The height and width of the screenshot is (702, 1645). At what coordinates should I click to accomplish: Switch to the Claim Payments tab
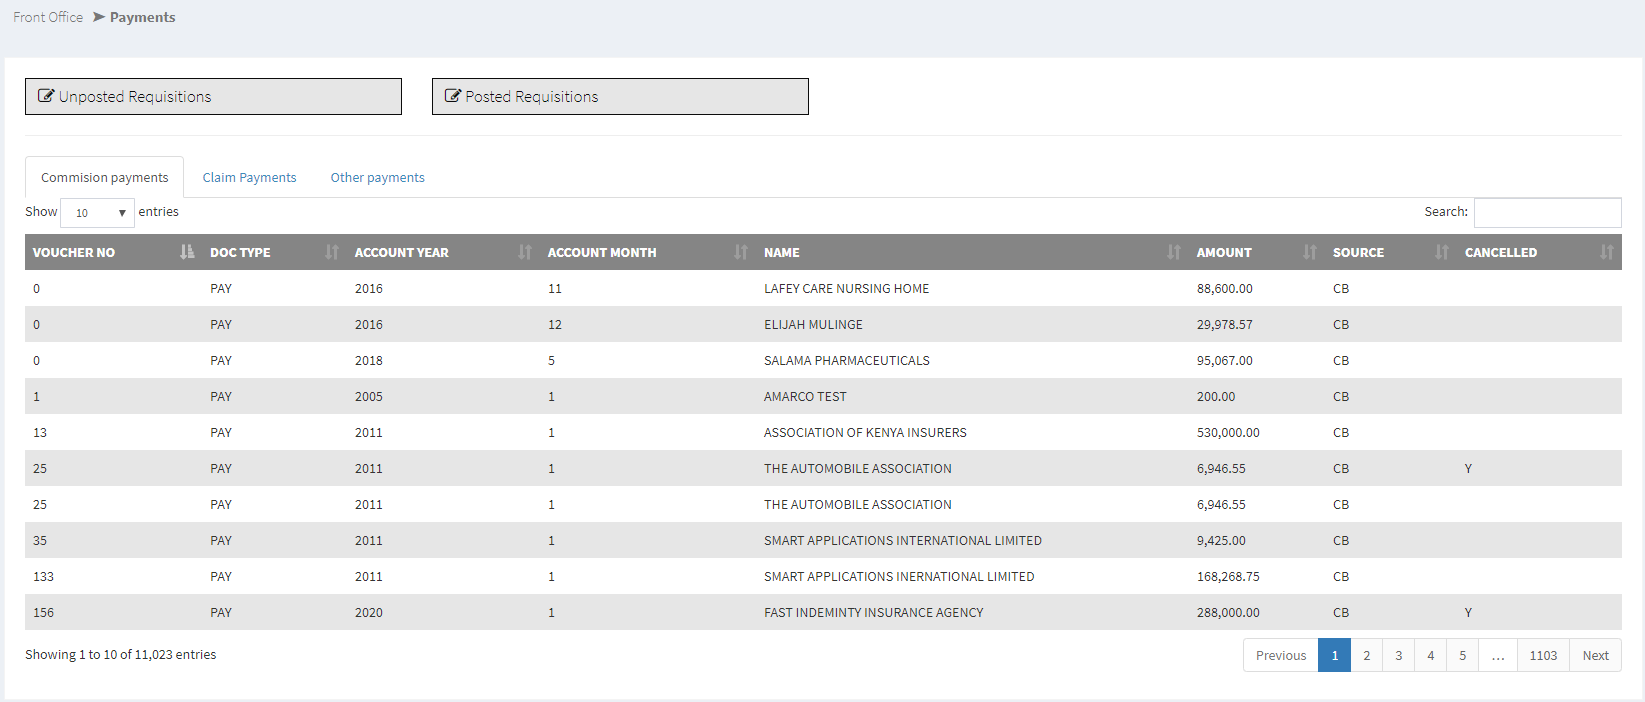click(x=249, y=178)
